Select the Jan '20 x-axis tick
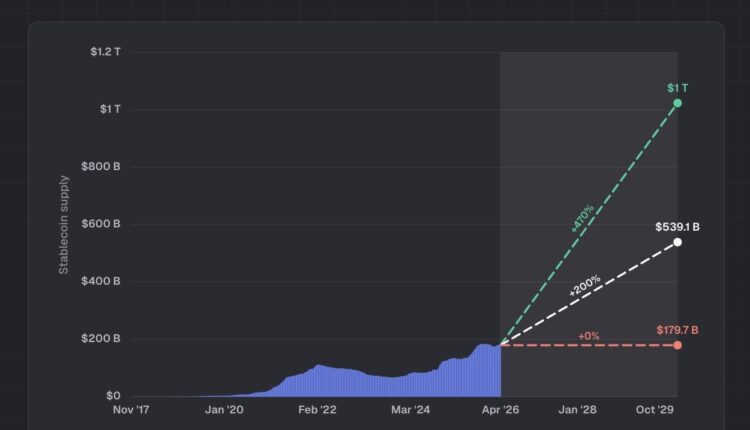Viewport: 750px width, 430px height. click(x=224, y=409)
